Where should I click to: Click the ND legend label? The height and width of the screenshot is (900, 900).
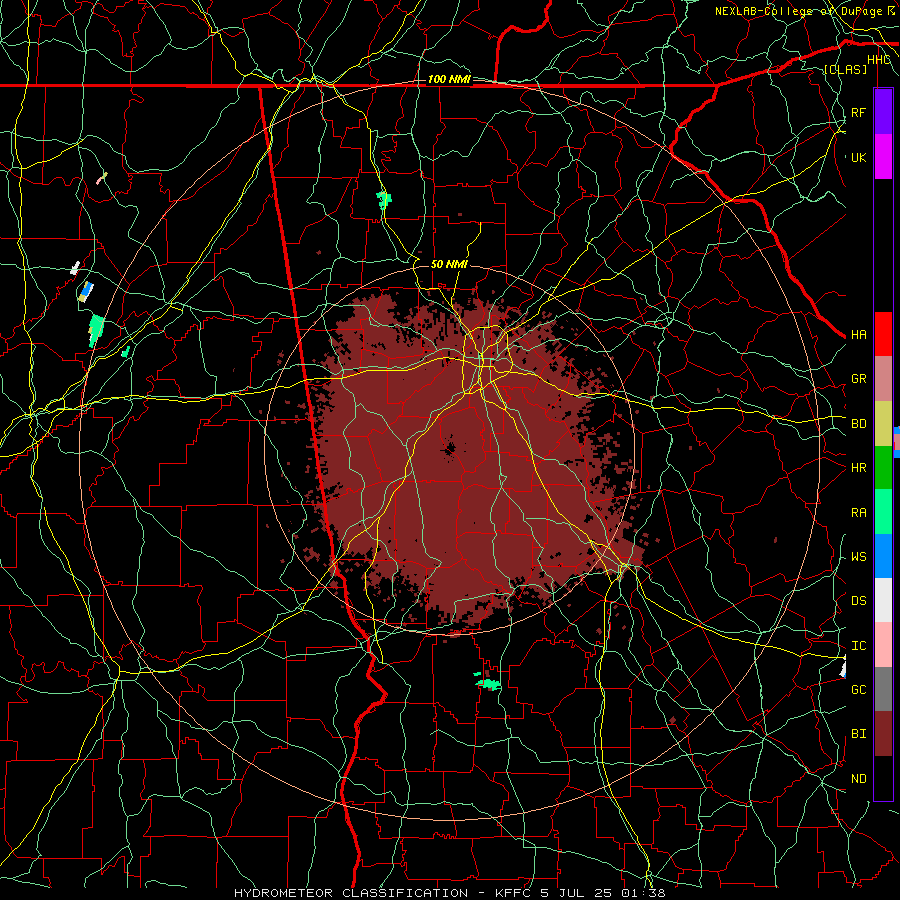pyautogui.click(x=858, y=779)
